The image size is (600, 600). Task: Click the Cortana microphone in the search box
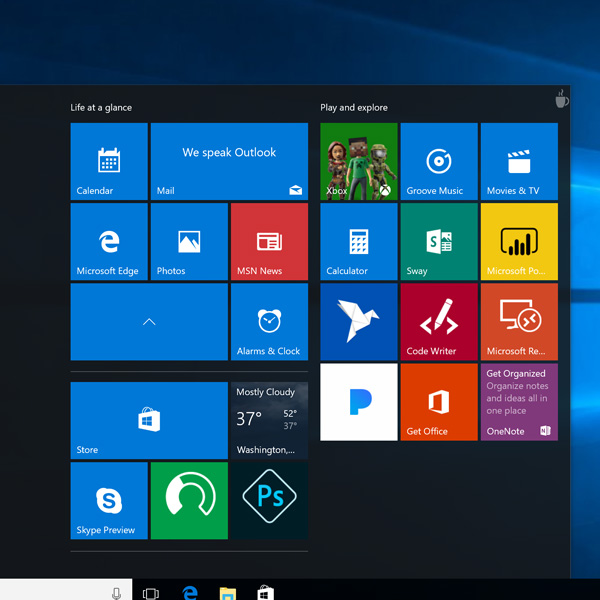pyautogui.click(x=117, y=593)
